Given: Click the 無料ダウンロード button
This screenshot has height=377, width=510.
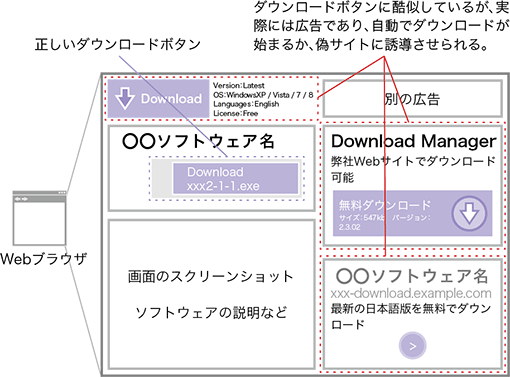Looking at the screenshot, I should pos(413,213).
